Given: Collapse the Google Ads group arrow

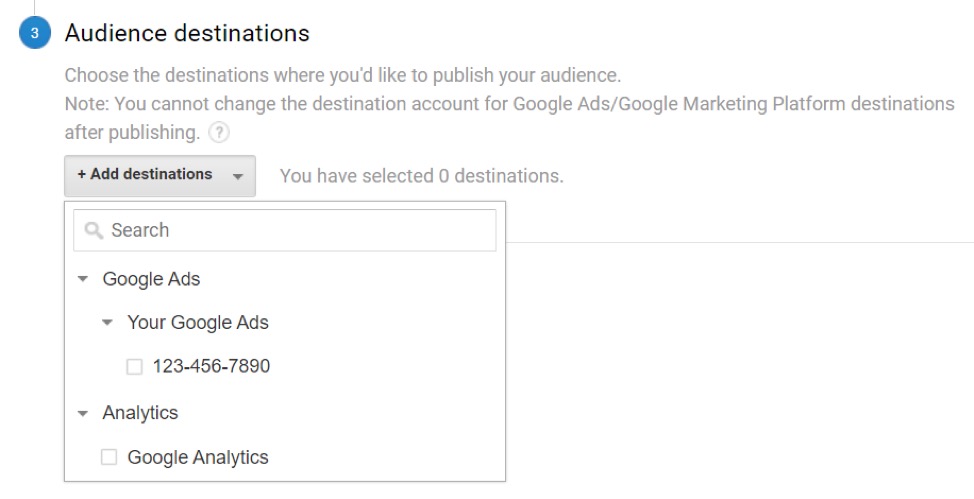Looking at the screenshot, I should click(x=83, y=280).
